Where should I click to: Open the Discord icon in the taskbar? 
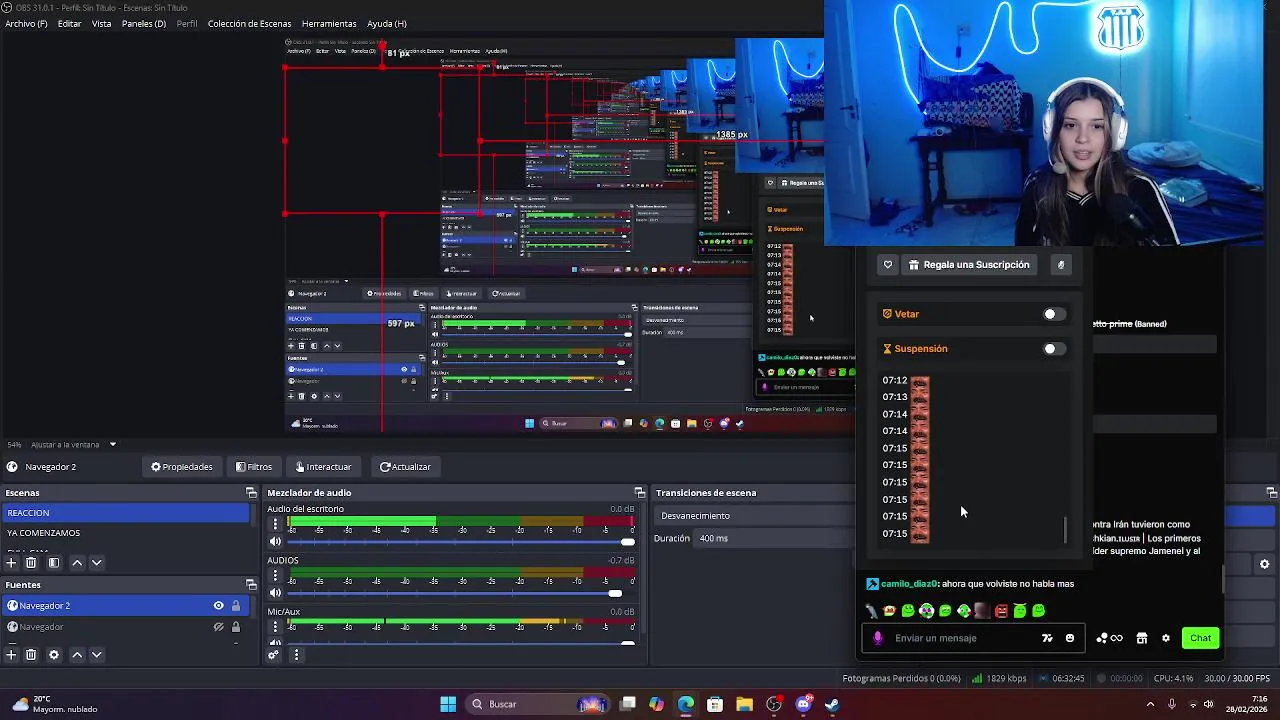tap(803, 704)
